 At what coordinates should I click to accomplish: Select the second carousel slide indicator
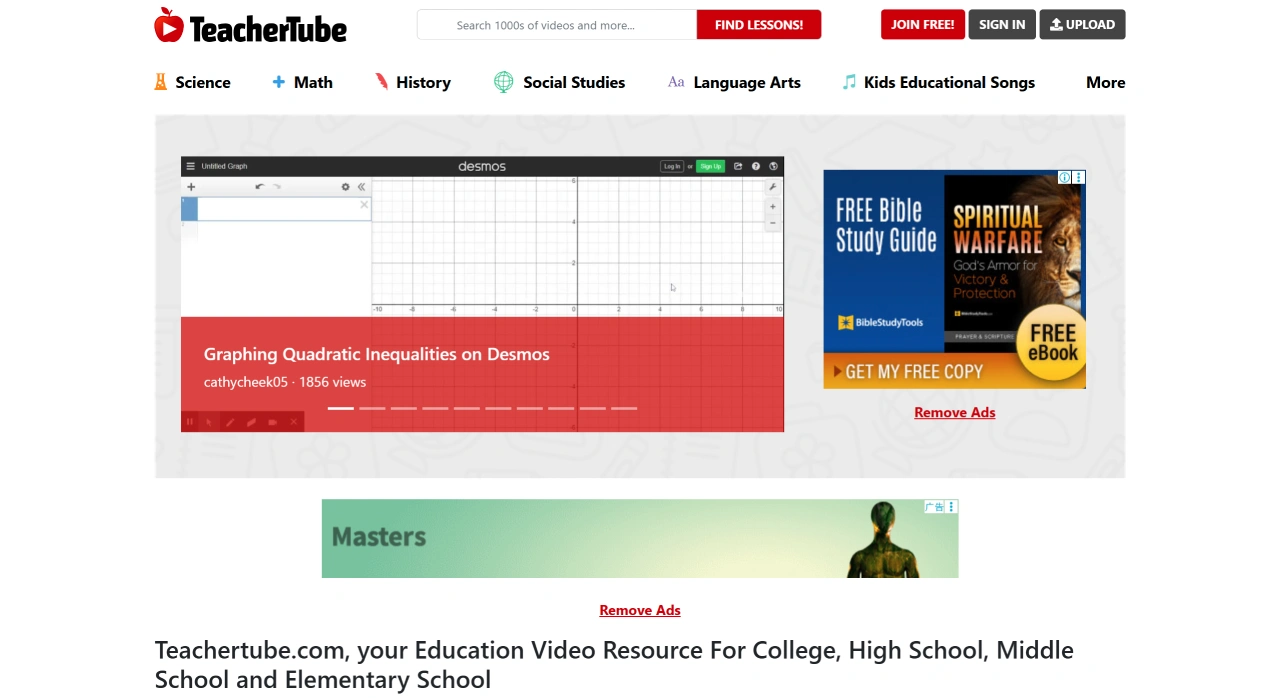[x=371, y=408]
